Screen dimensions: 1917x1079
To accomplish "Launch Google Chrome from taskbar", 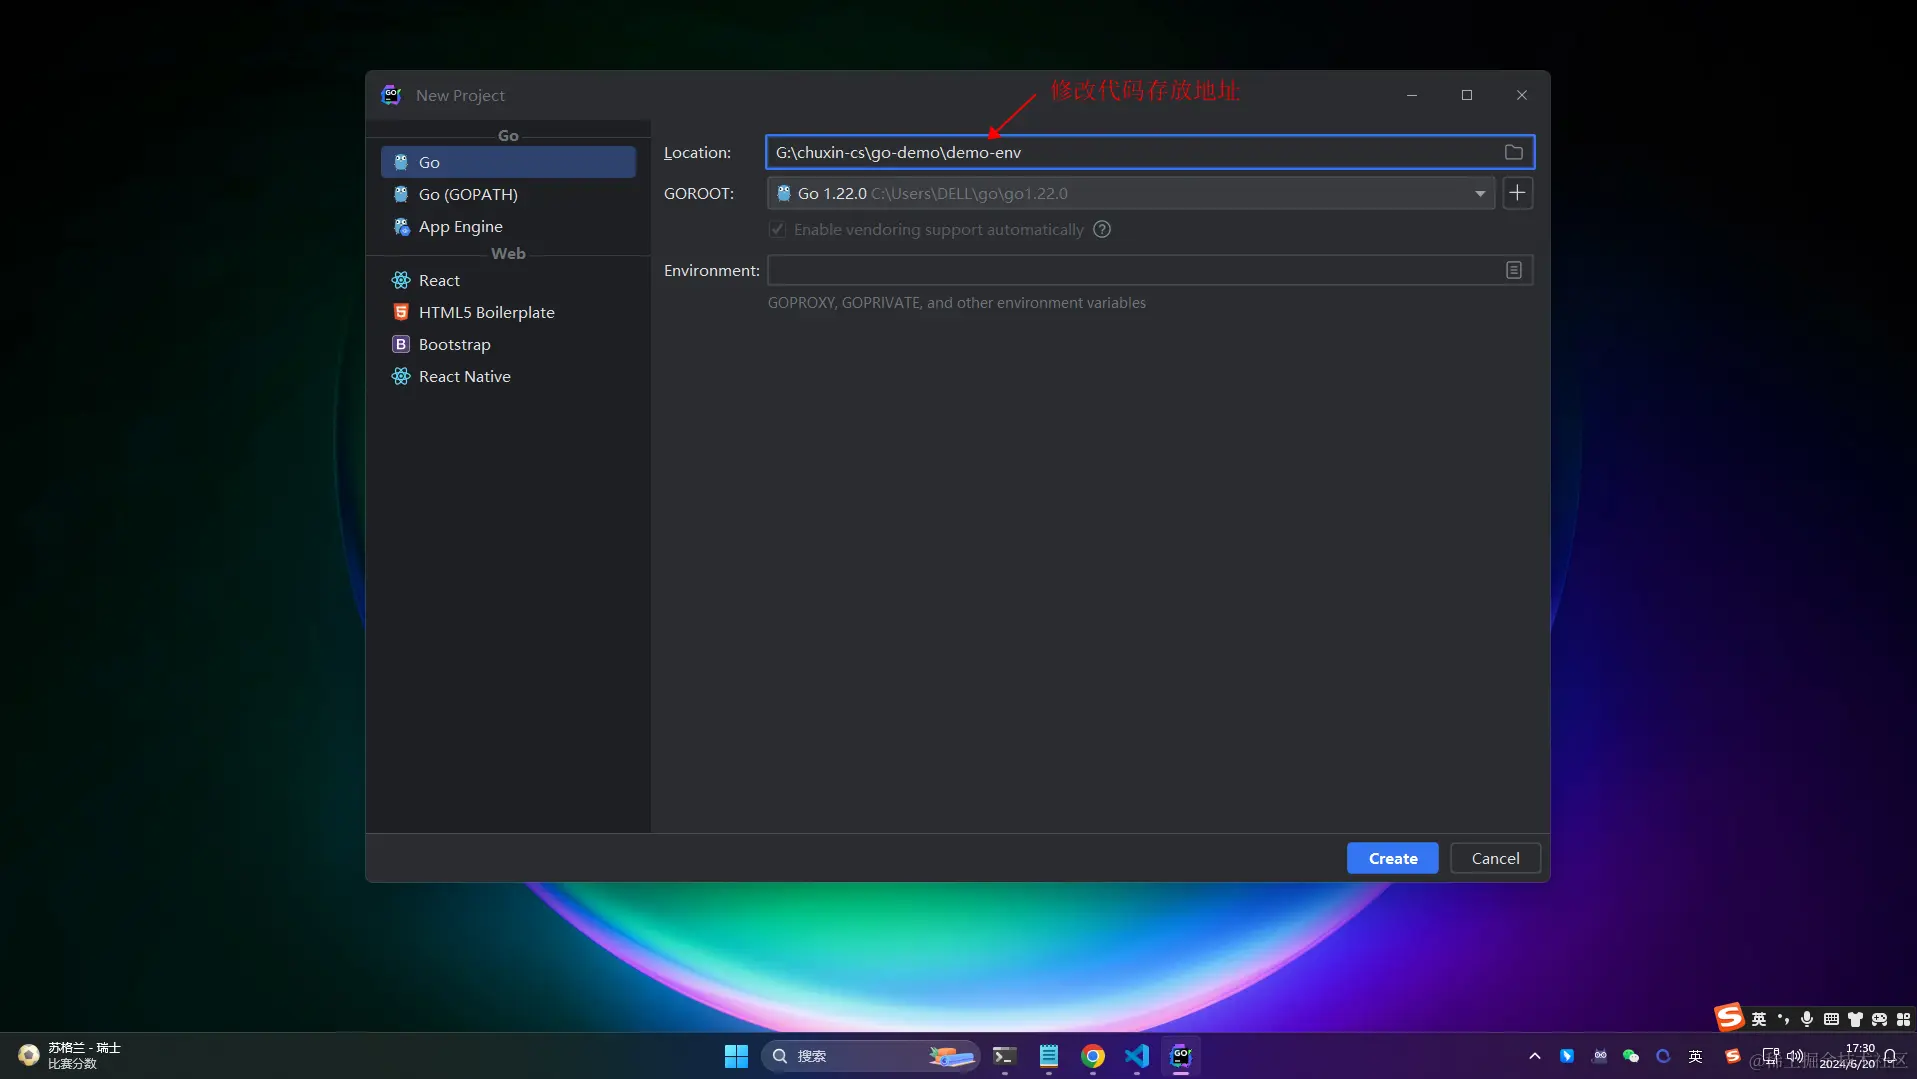I will click(x=1093, y=1056).
